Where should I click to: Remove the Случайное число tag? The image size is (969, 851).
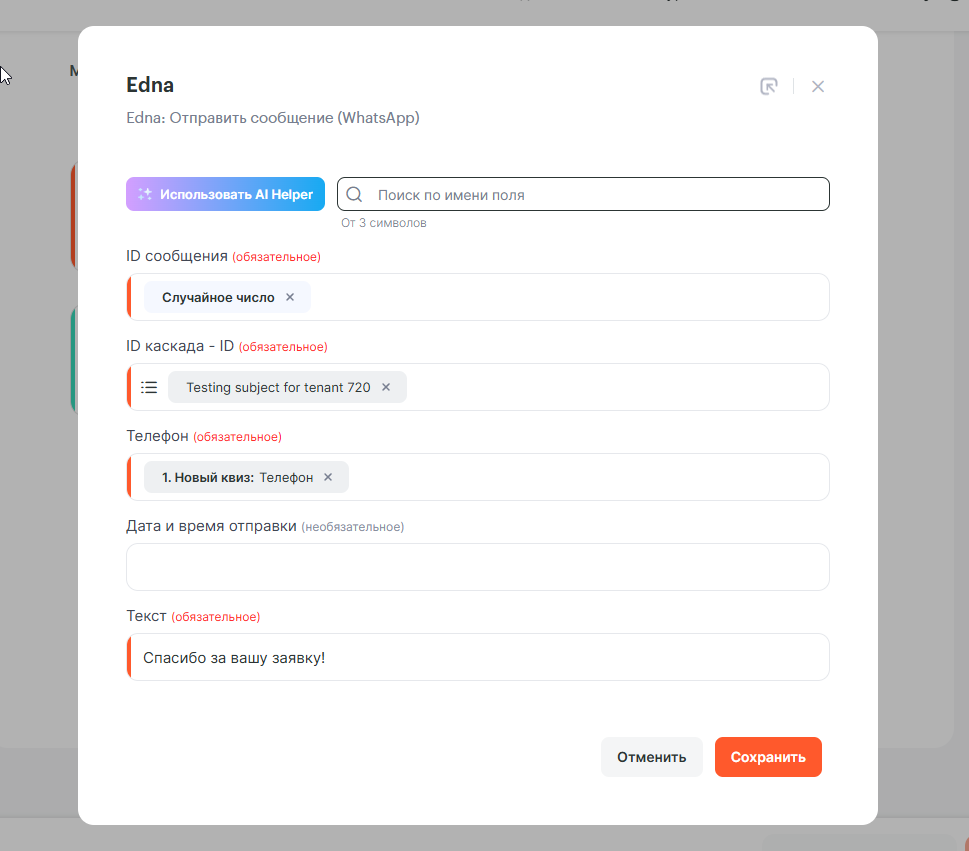(290, 297)
